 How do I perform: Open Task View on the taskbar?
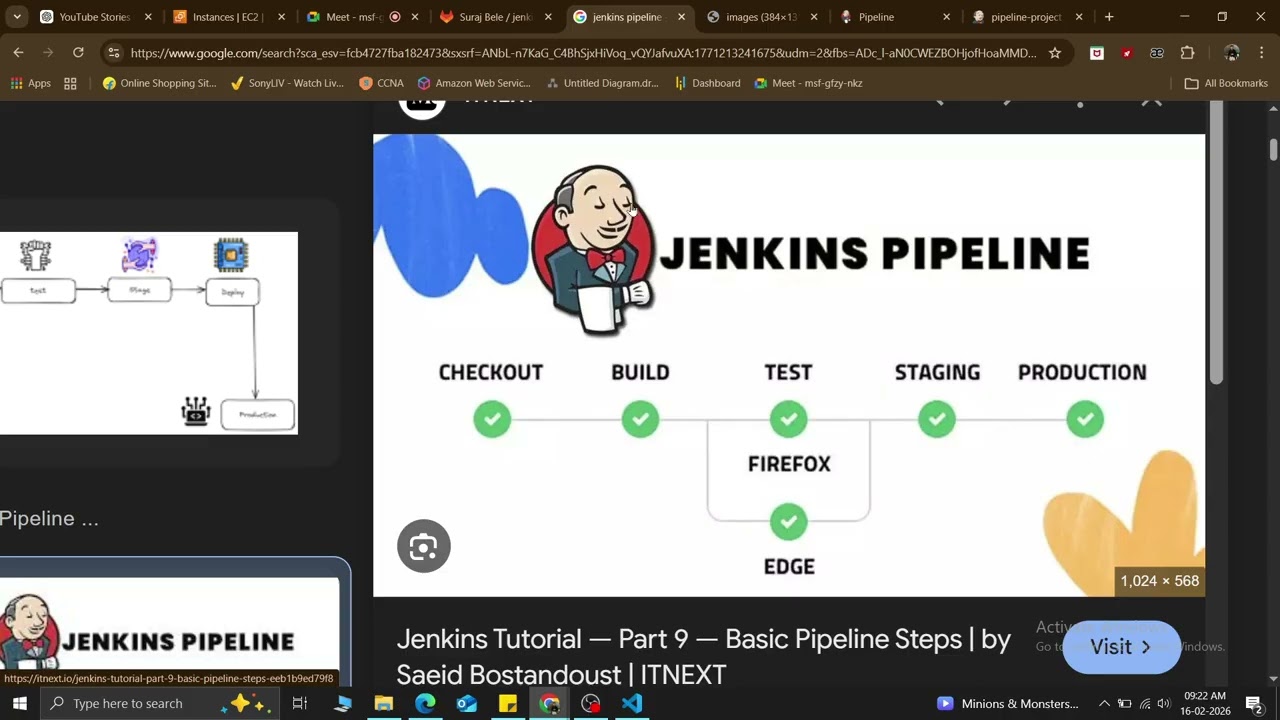[x=299, y=703]
